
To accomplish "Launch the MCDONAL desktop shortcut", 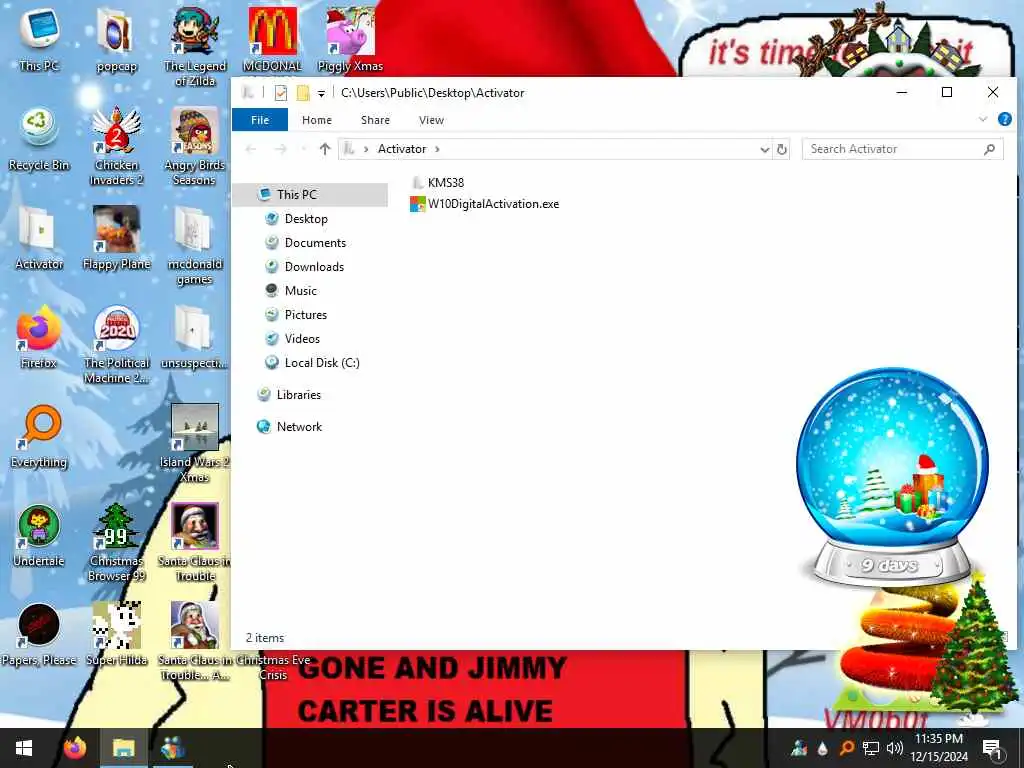I will [x=272, y=39].
